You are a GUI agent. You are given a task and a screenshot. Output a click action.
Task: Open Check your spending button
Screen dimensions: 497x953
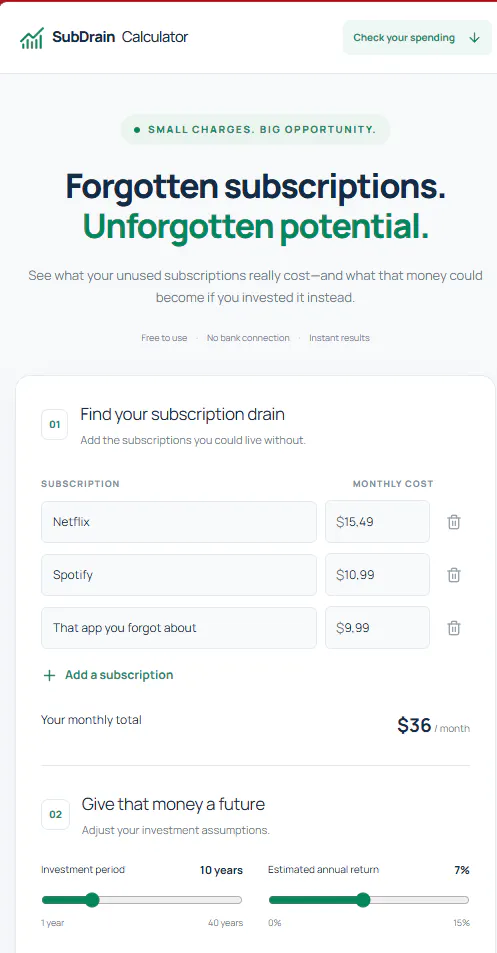click(x=417, y=38)
